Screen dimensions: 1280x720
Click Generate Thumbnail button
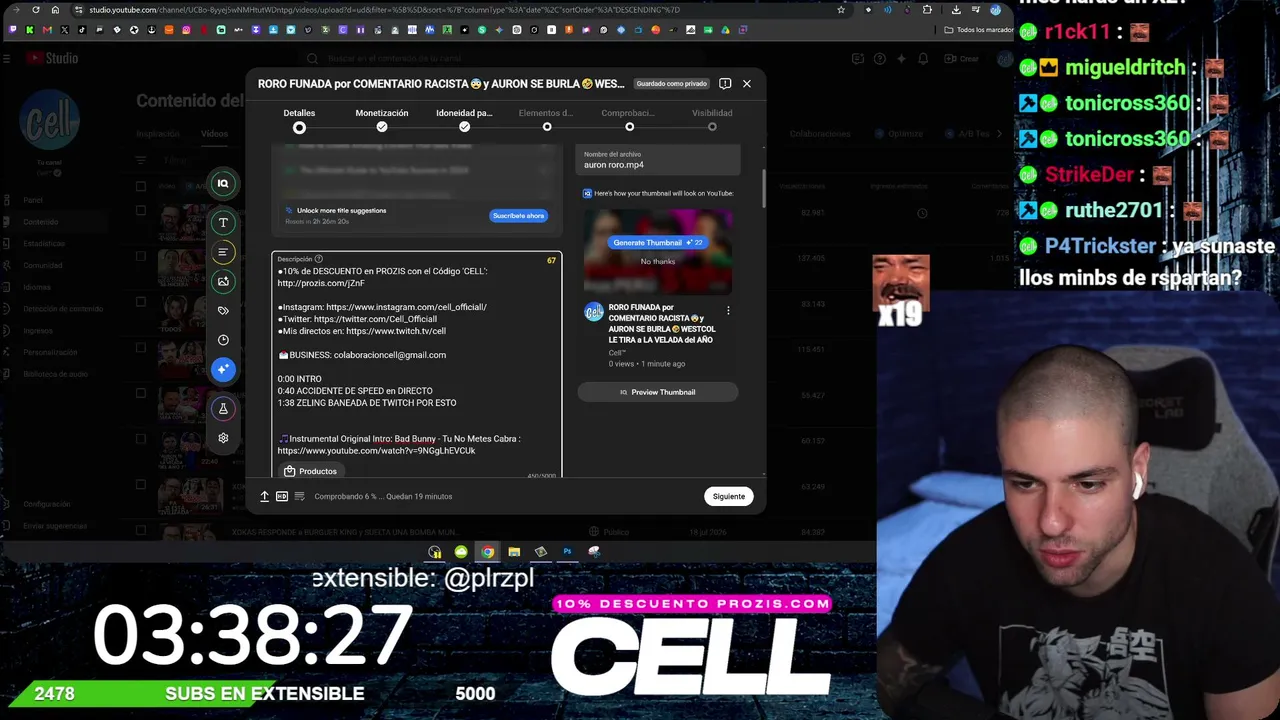pos(658,242)
